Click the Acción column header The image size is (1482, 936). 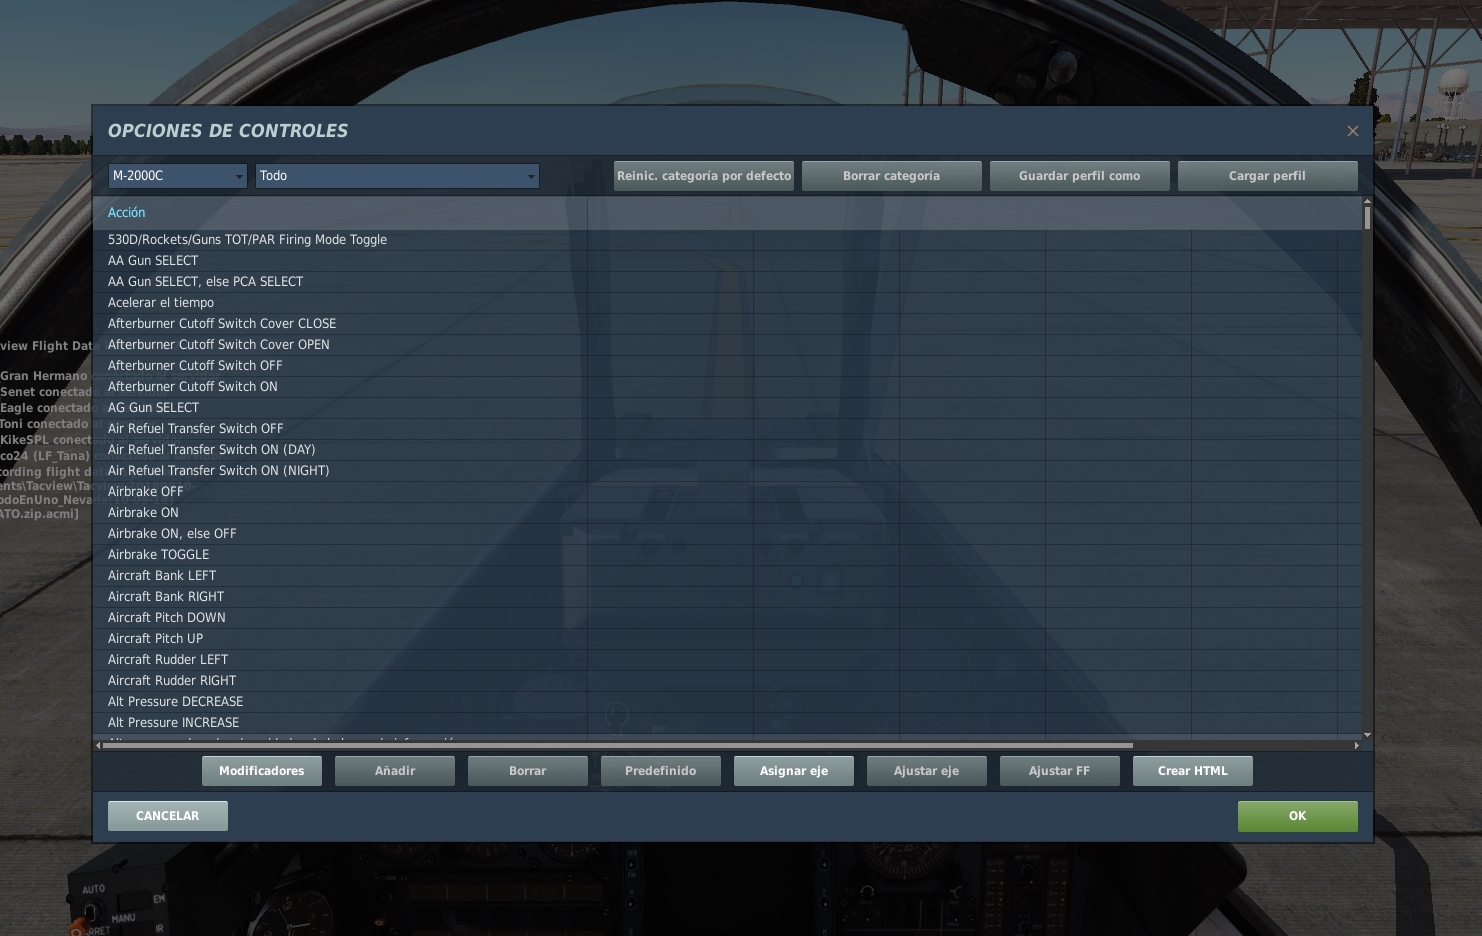click(340, 213)
